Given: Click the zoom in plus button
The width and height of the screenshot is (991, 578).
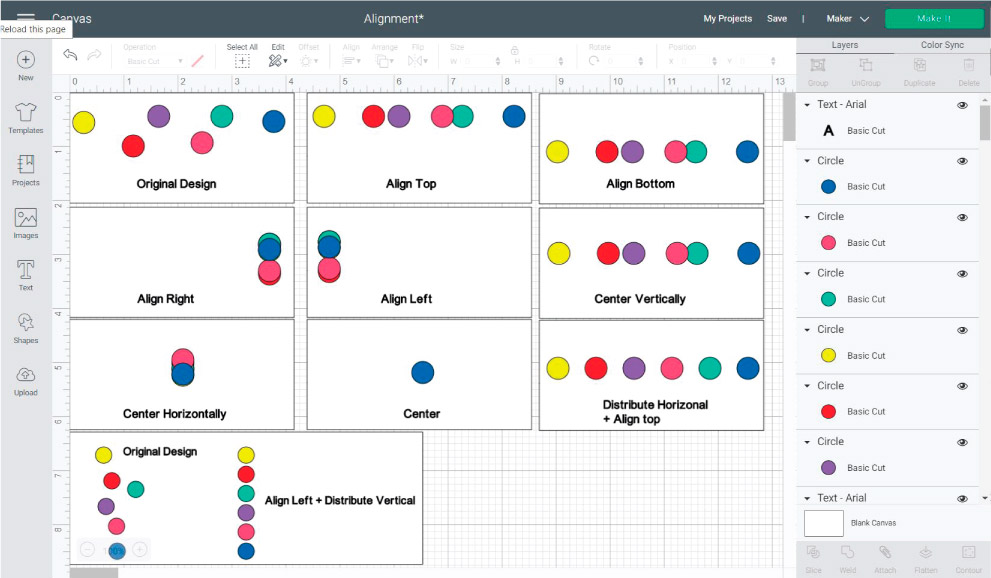Looking at the screenshot, I should [x=140, y=550].
